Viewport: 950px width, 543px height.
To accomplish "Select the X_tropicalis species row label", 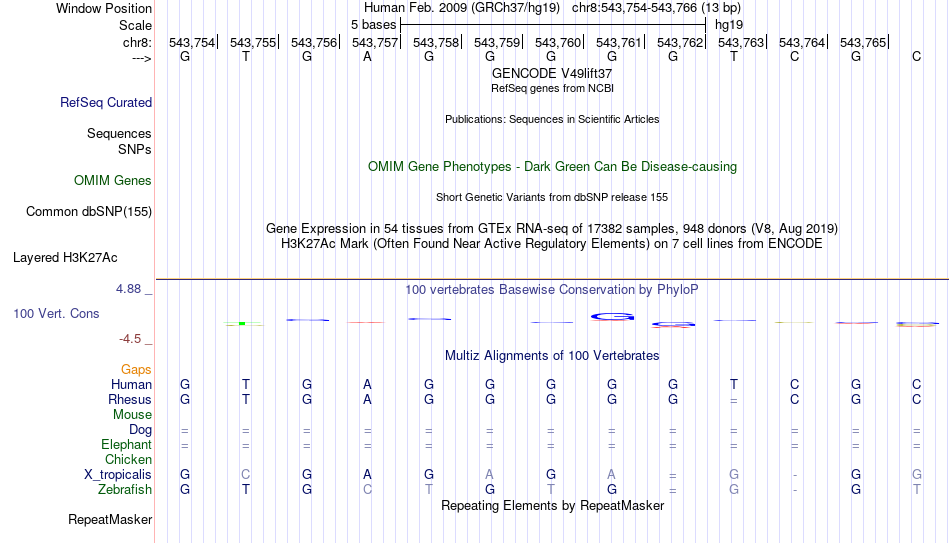I will pos(118,475).
